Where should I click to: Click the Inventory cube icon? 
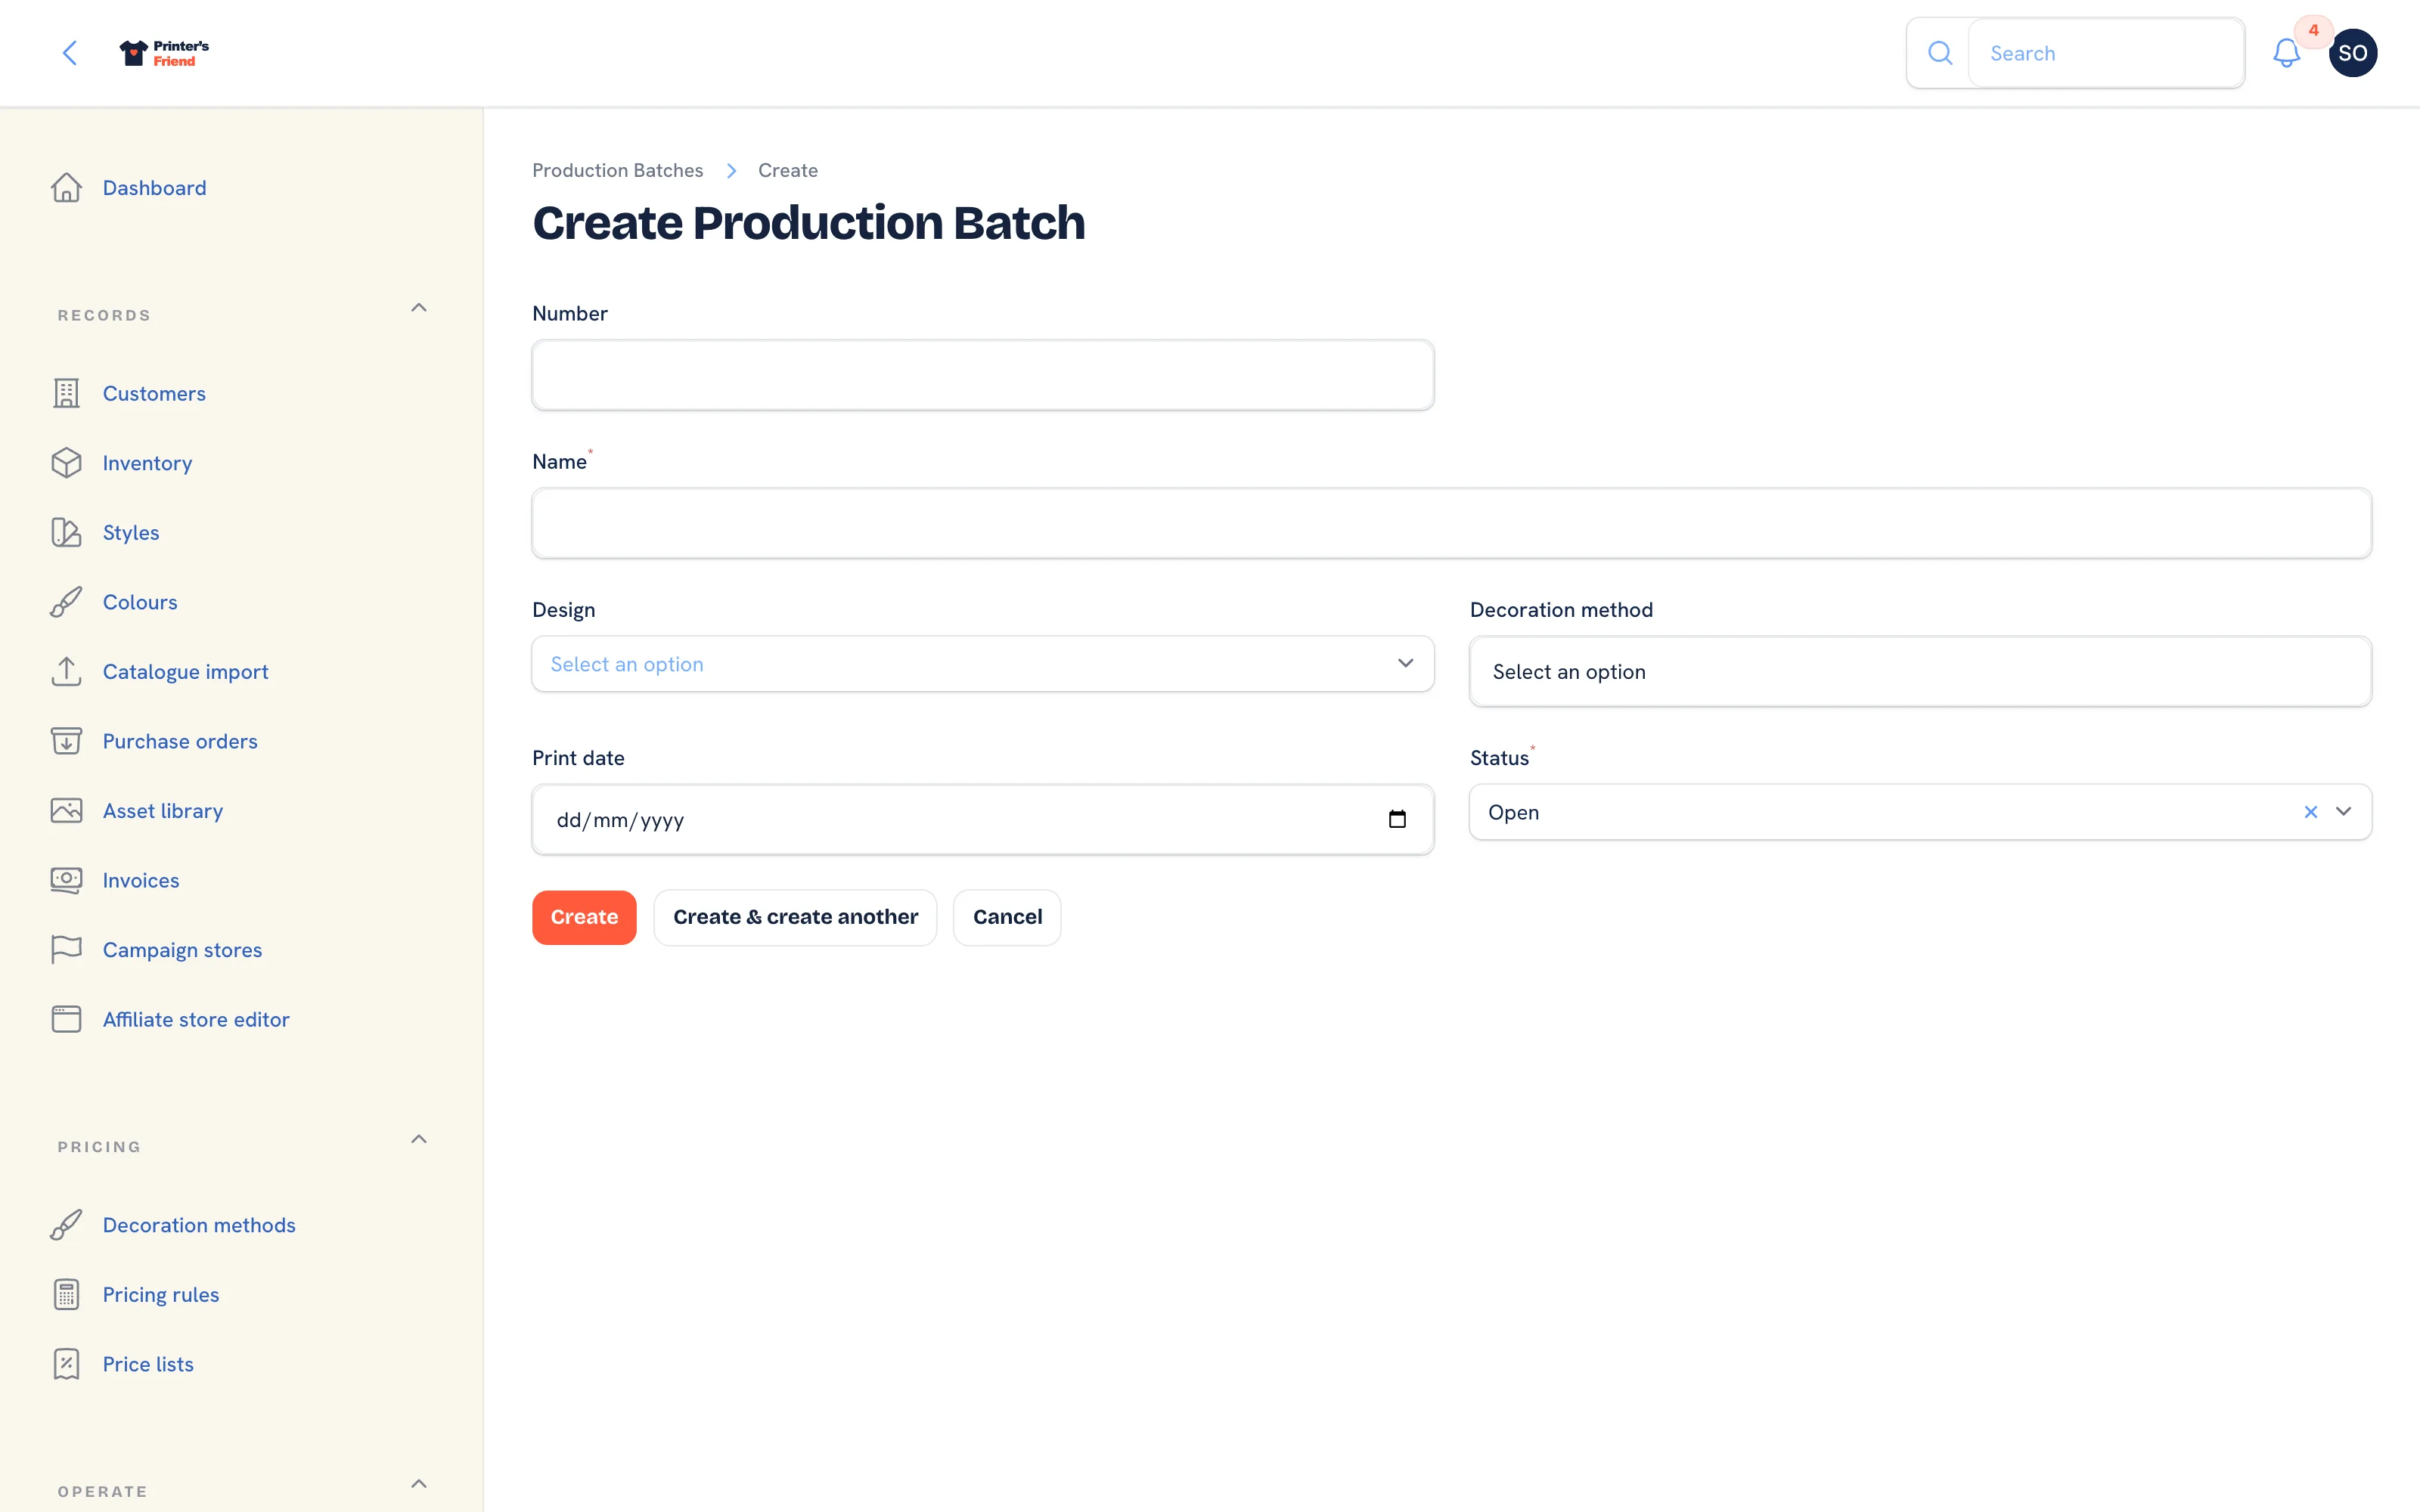(66, 463)
